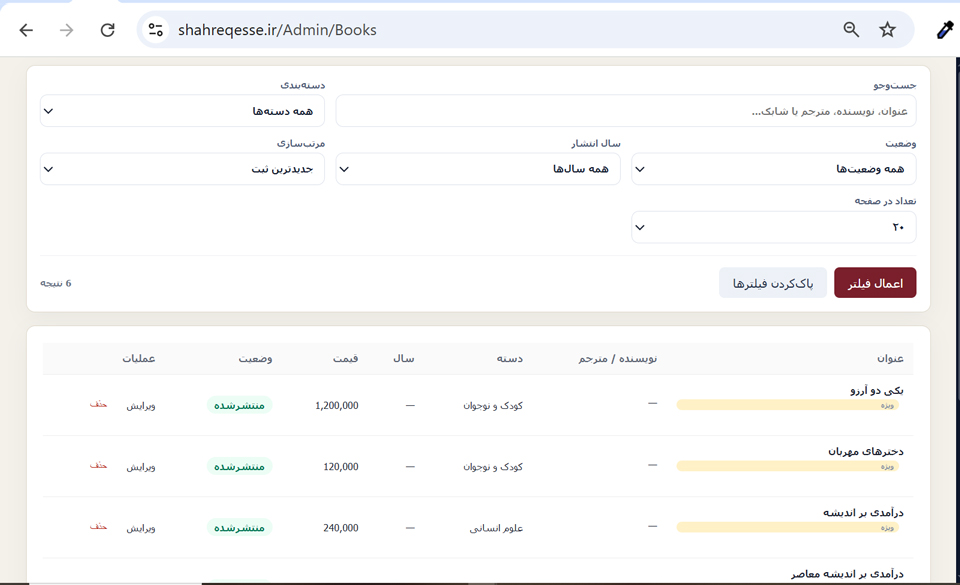960x585 pixels.
Task: Click the browser forward arrow
Action: point(66,30)
